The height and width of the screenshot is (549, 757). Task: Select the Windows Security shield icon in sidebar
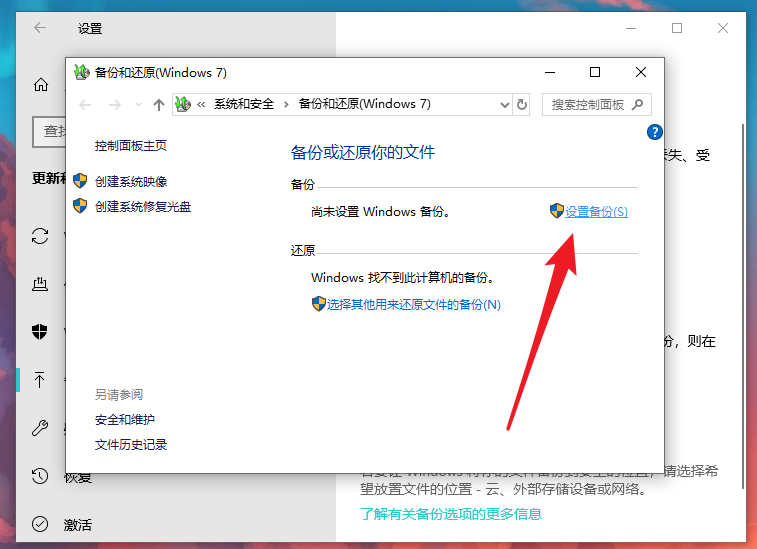click(40, 331)
